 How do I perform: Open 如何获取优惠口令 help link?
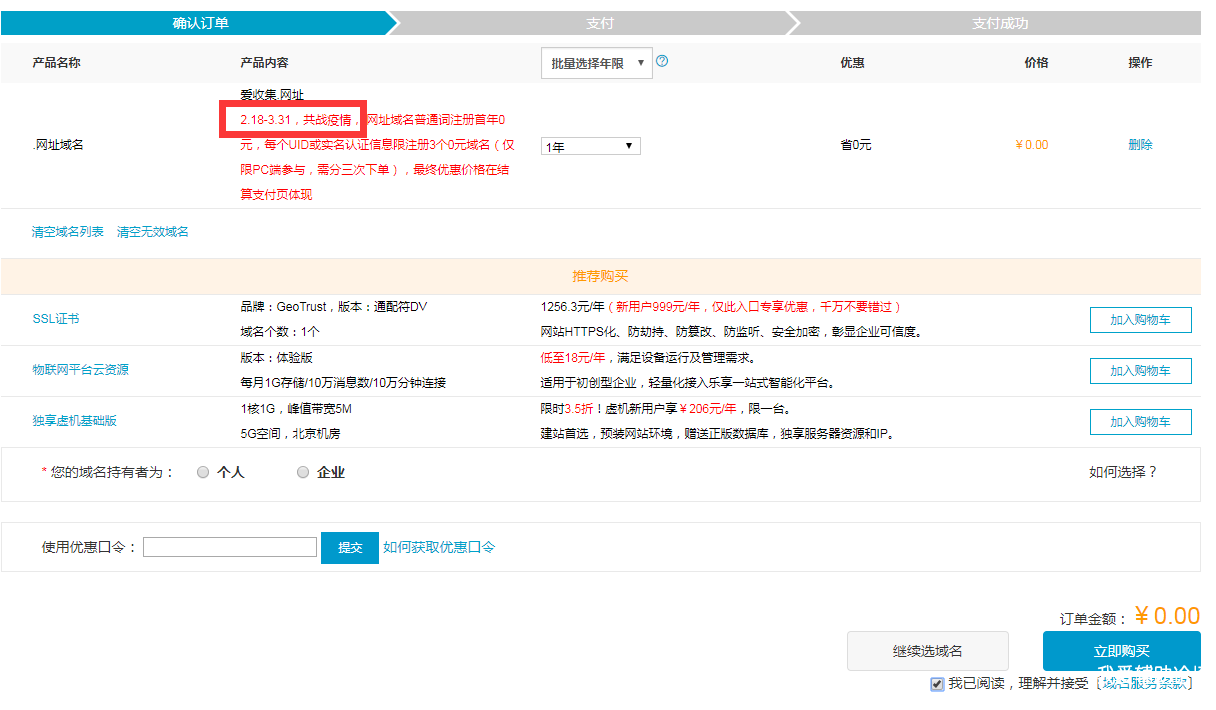pos(439,547)
